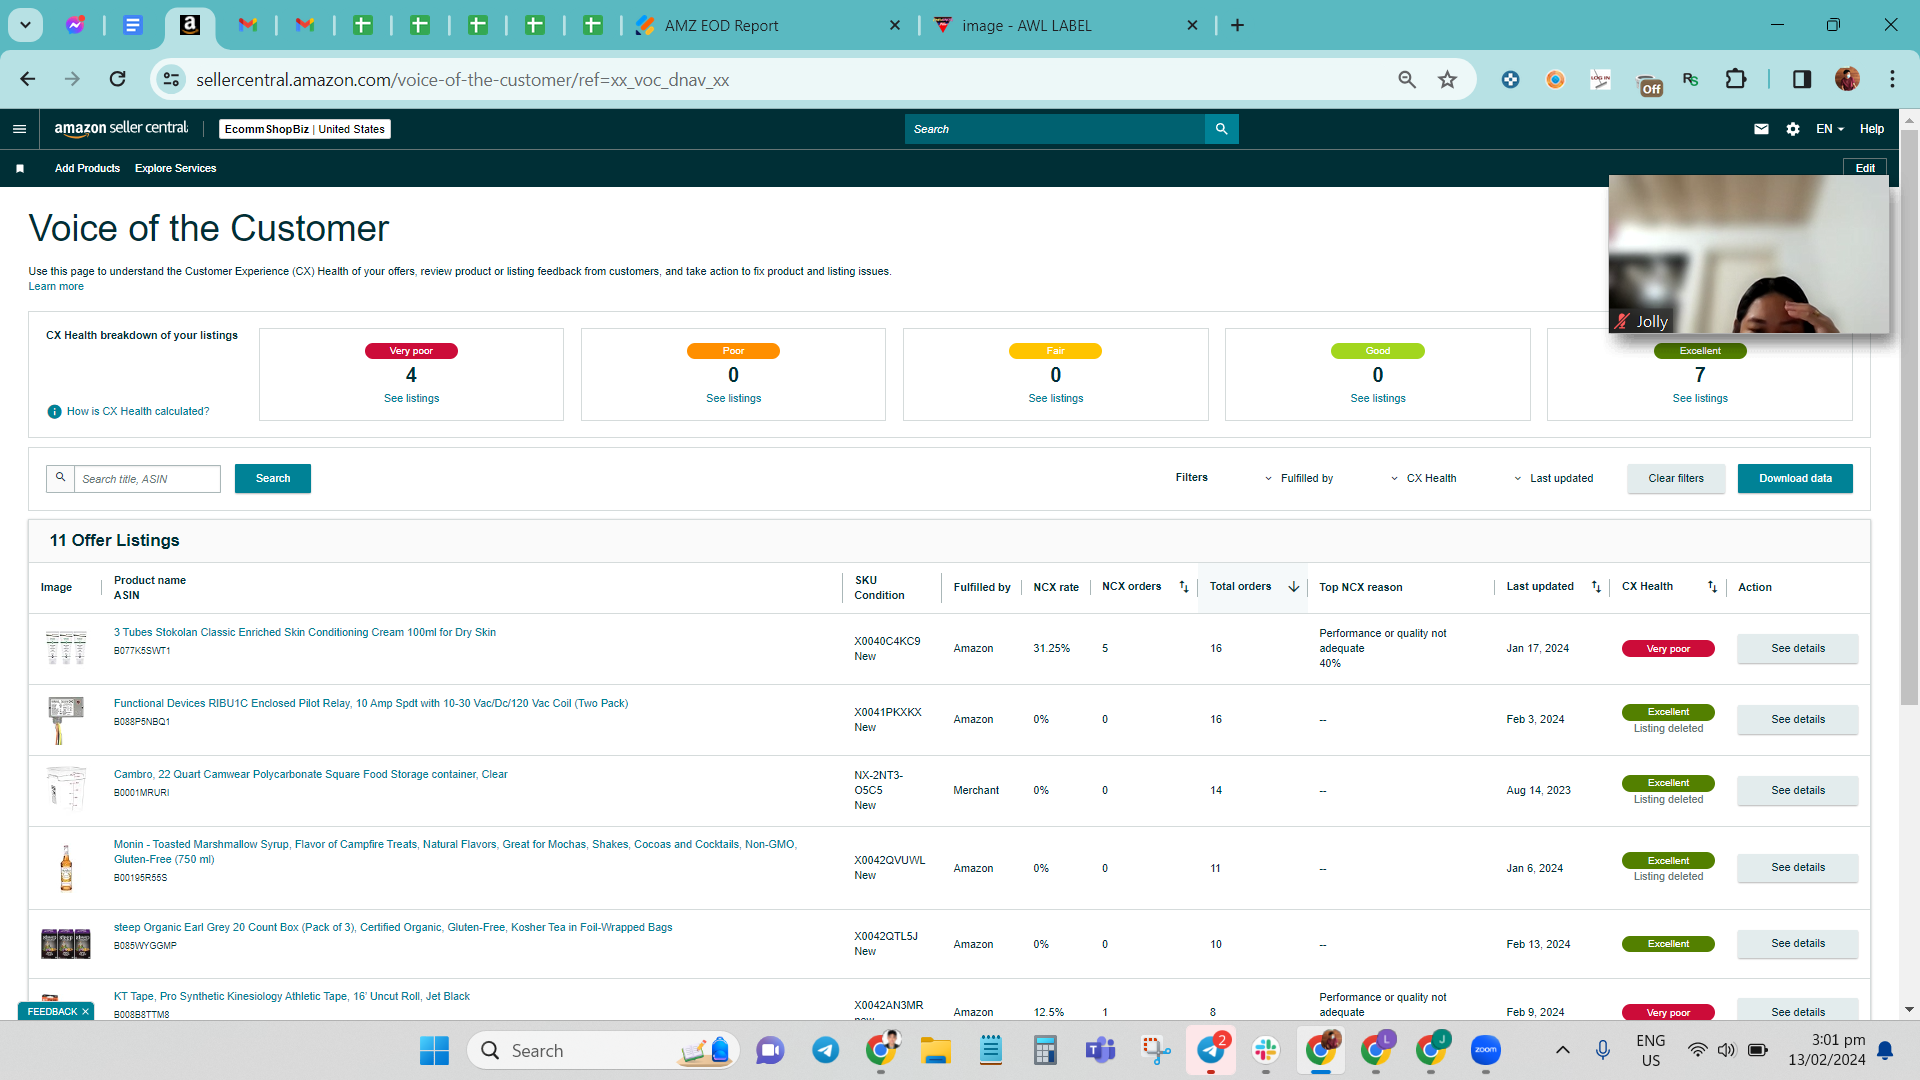Sort by NCX orders arrows
The height and width of the screenshot is (1080, 1920).
1184,587
